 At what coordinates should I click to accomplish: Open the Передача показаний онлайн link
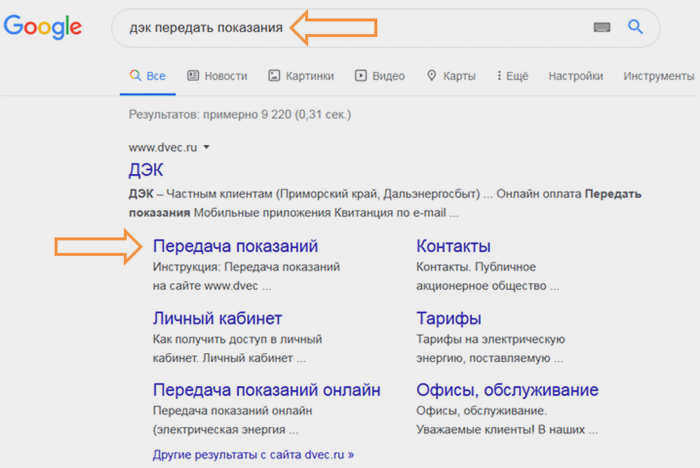coord(267,390)
